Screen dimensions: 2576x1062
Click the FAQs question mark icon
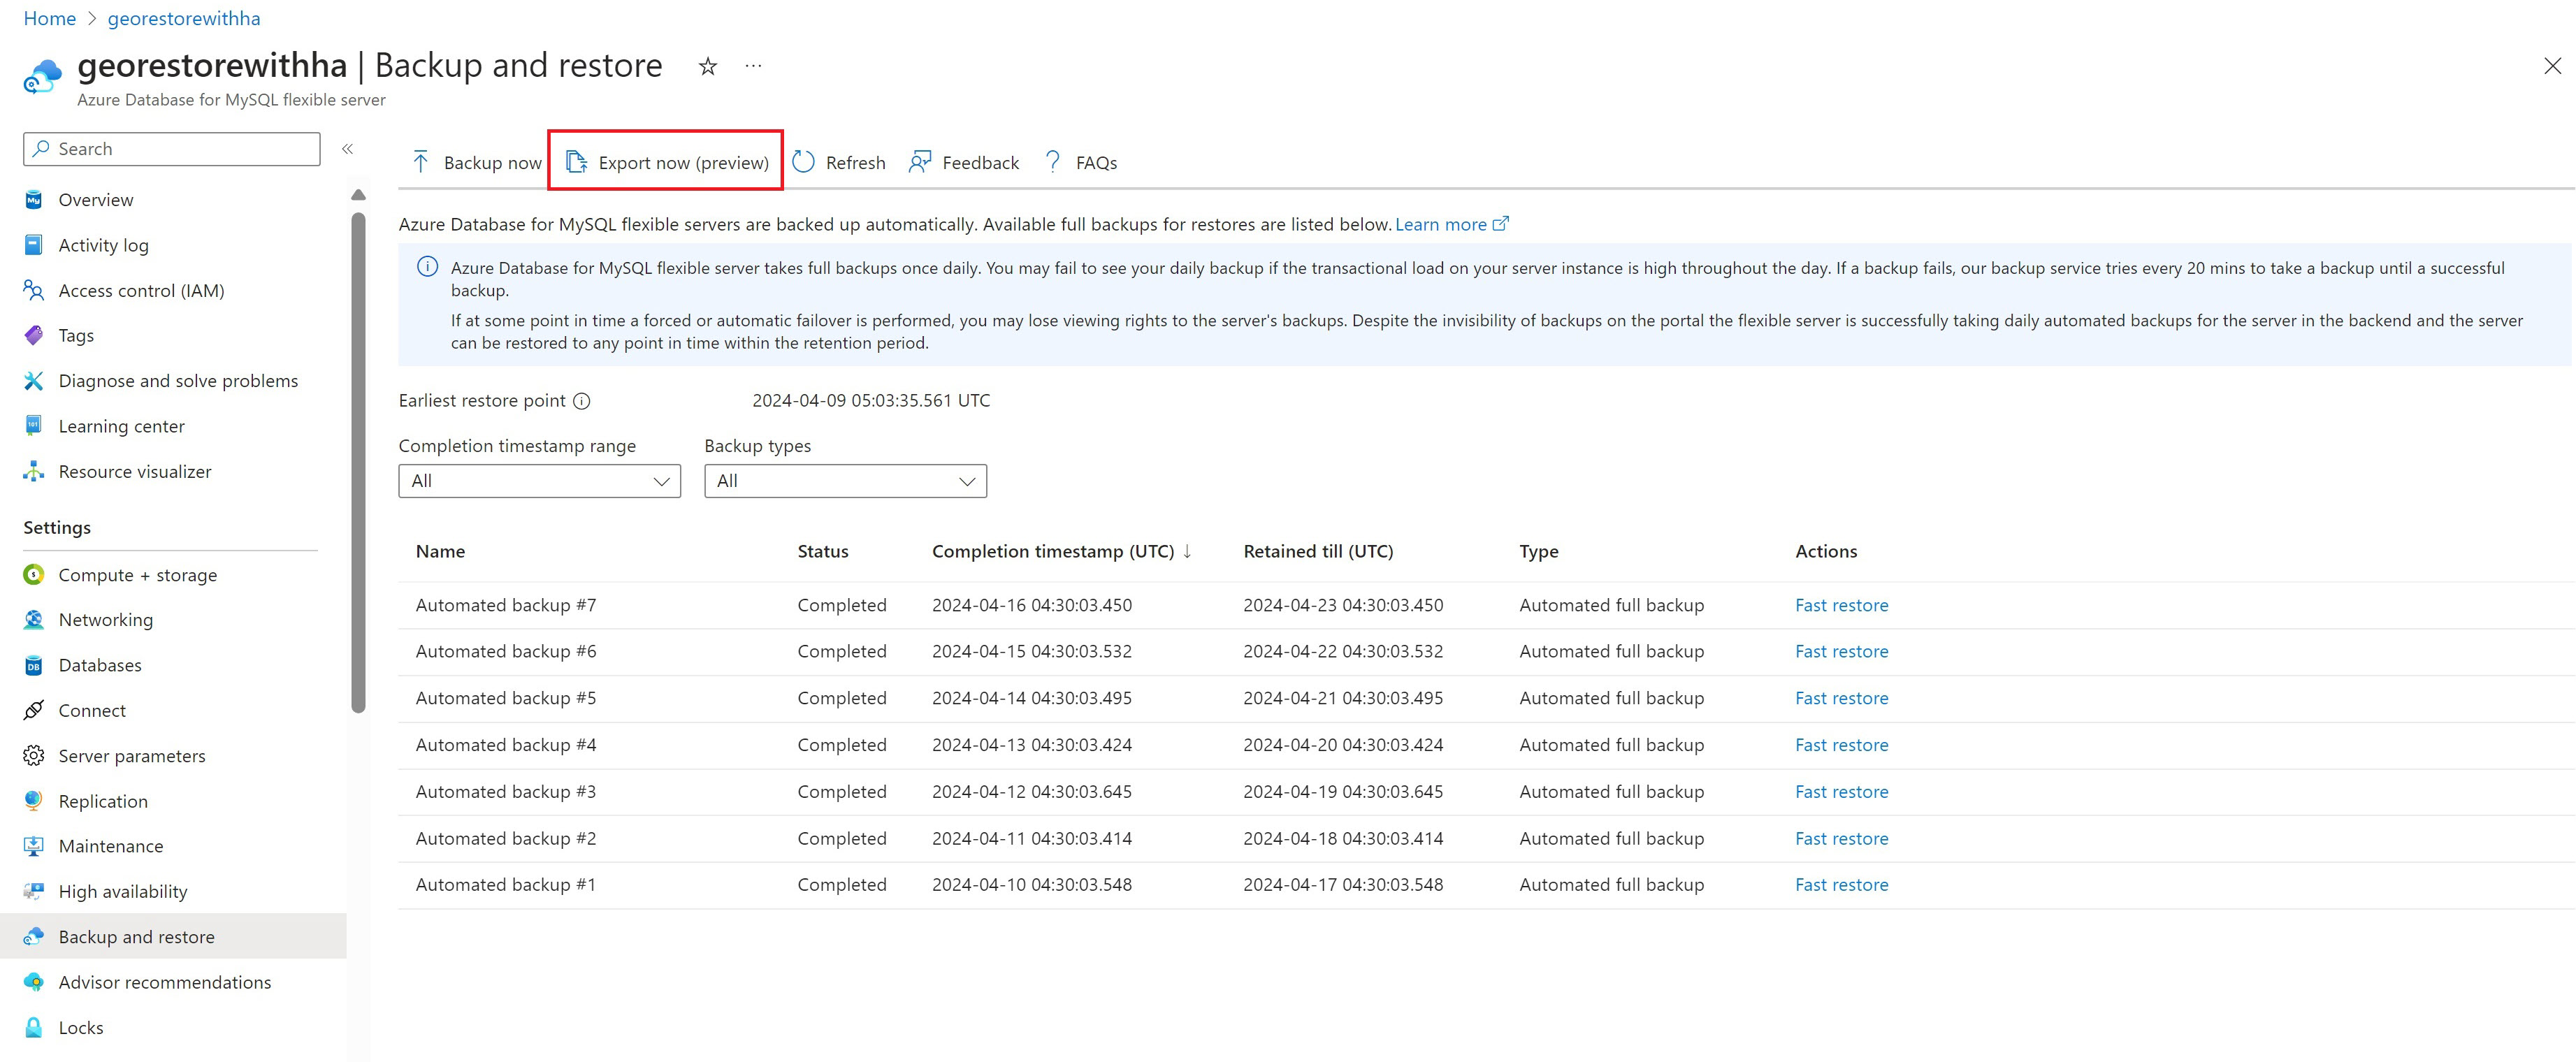(1052, 162)
